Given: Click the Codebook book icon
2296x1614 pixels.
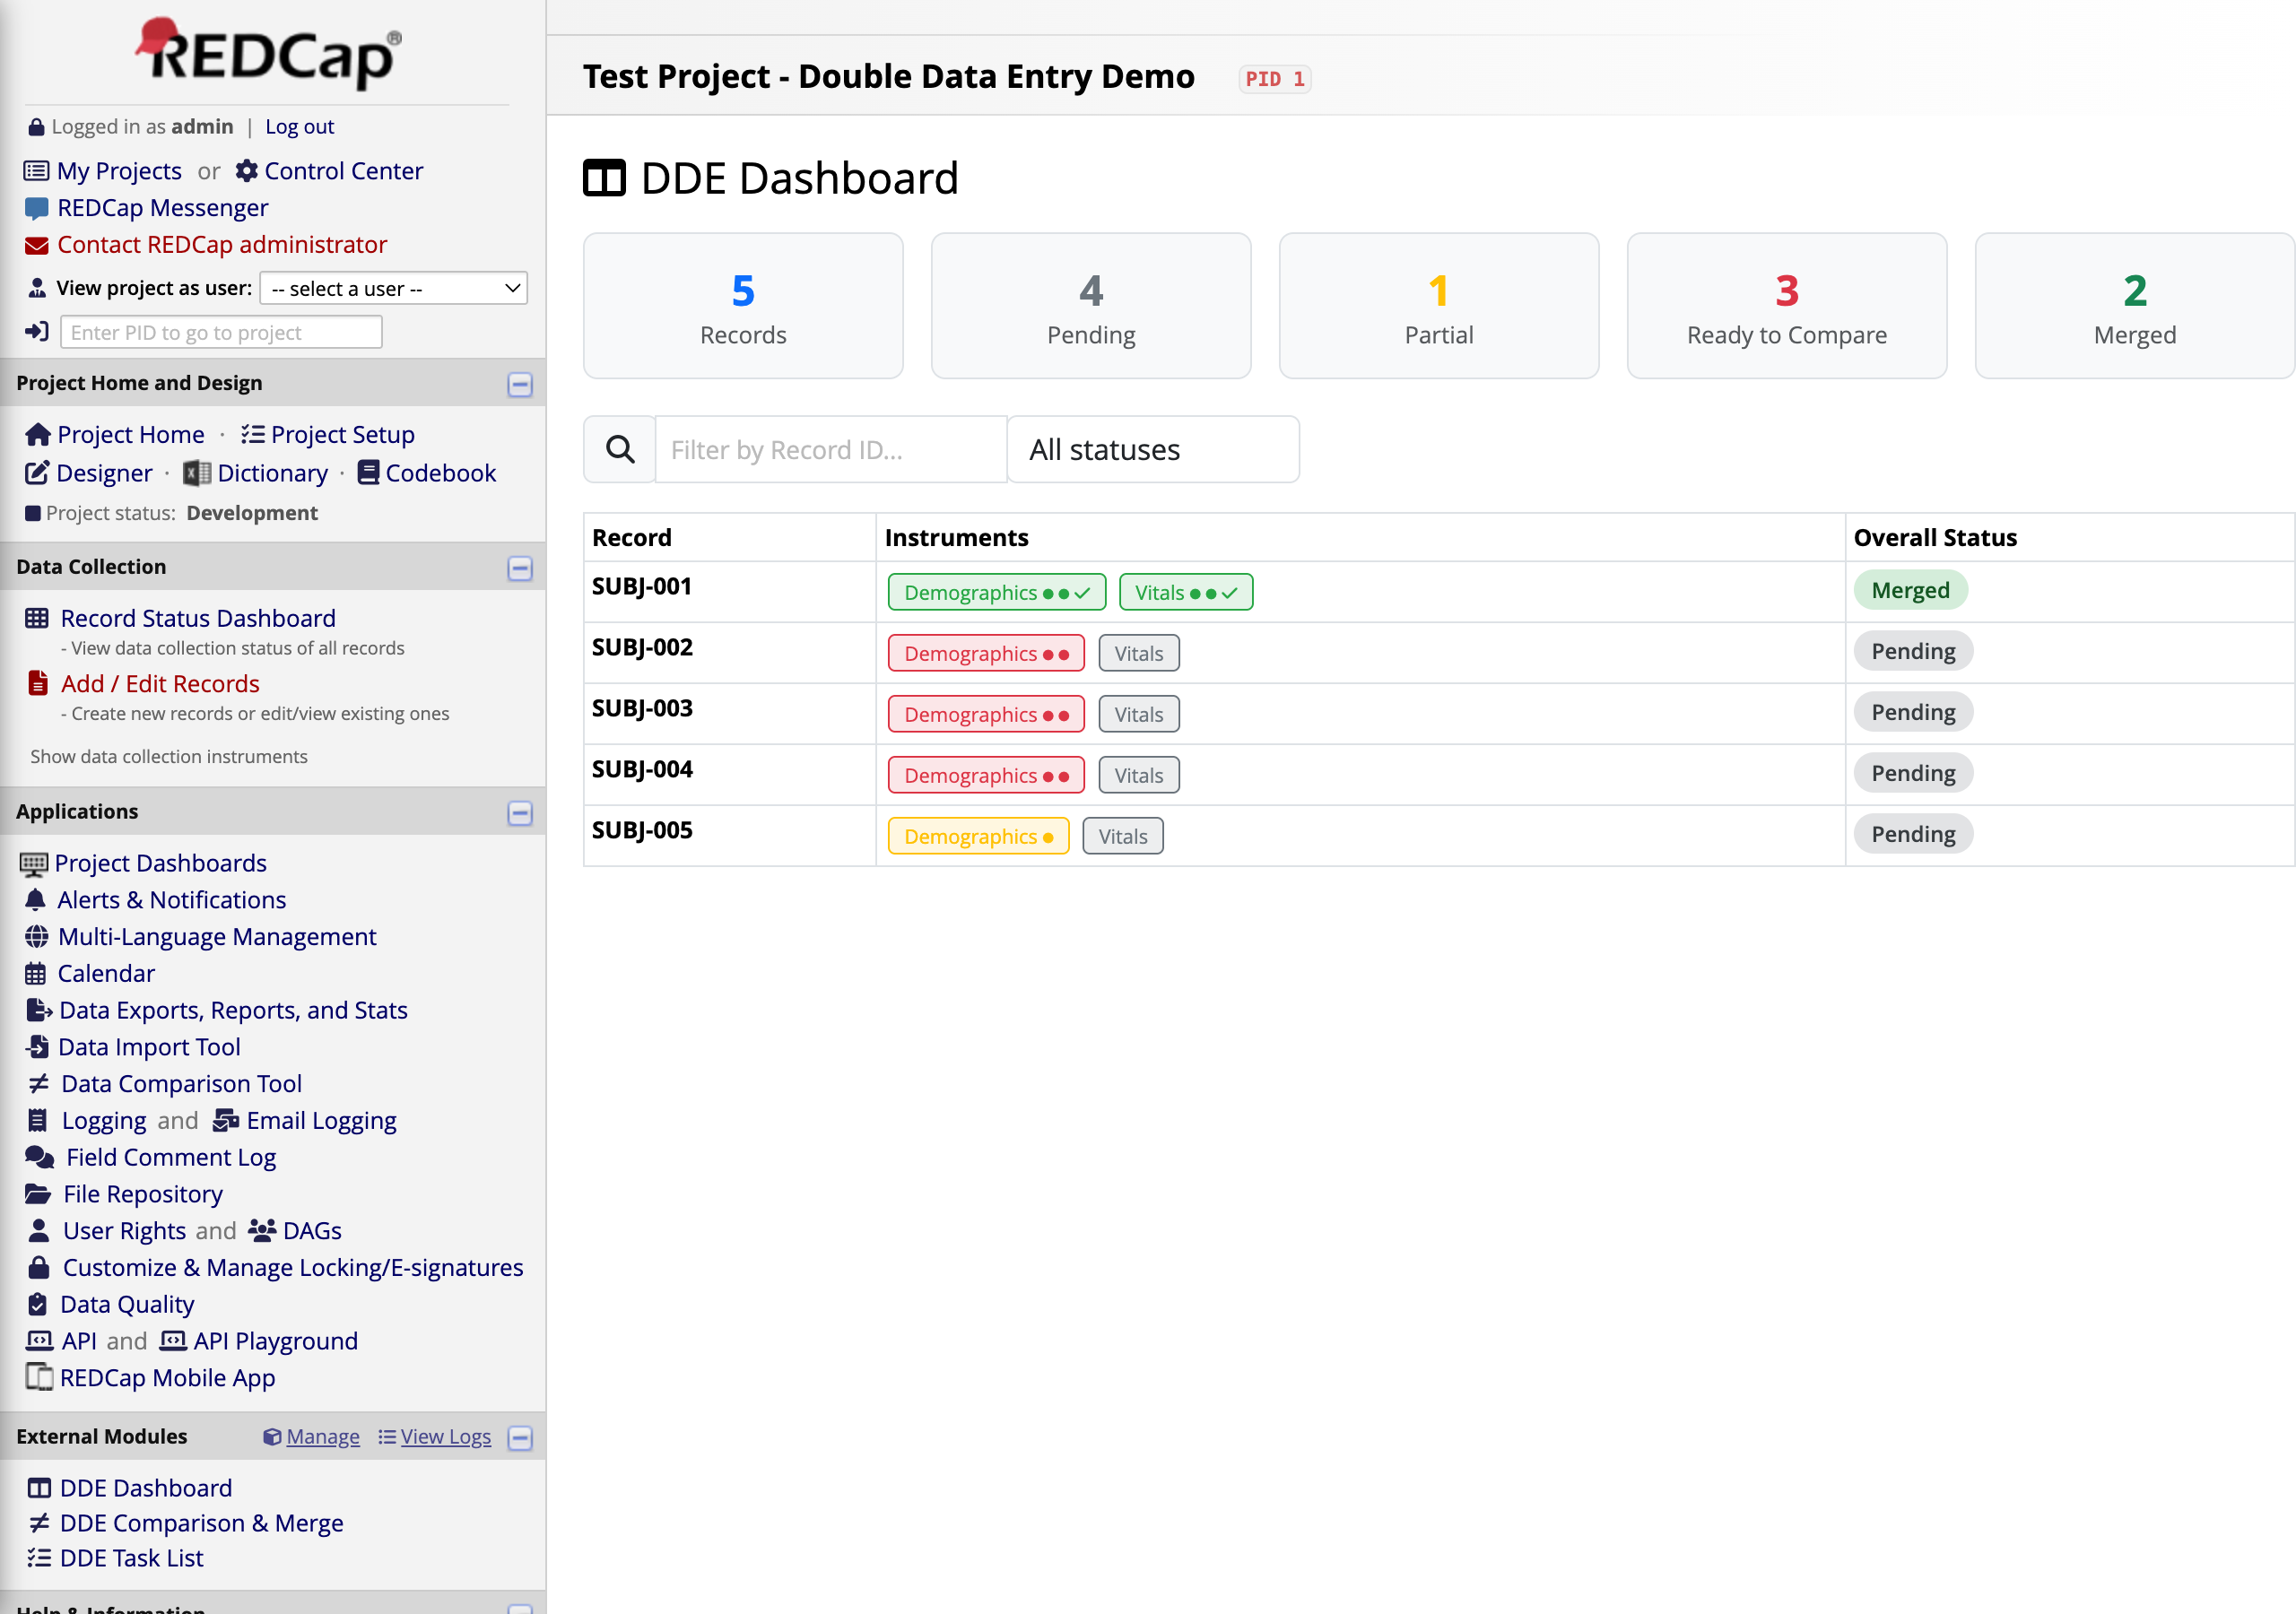Looking at the screenshot, I should [x=368, y=472].
